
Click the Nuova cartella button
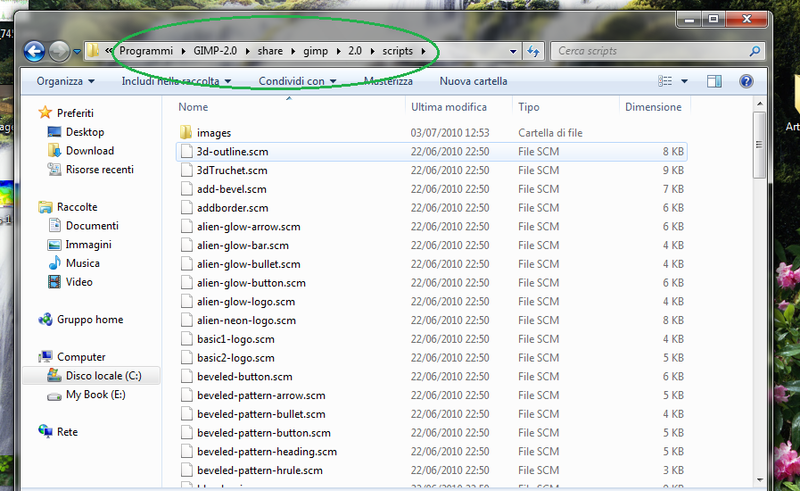pos(473,81)
